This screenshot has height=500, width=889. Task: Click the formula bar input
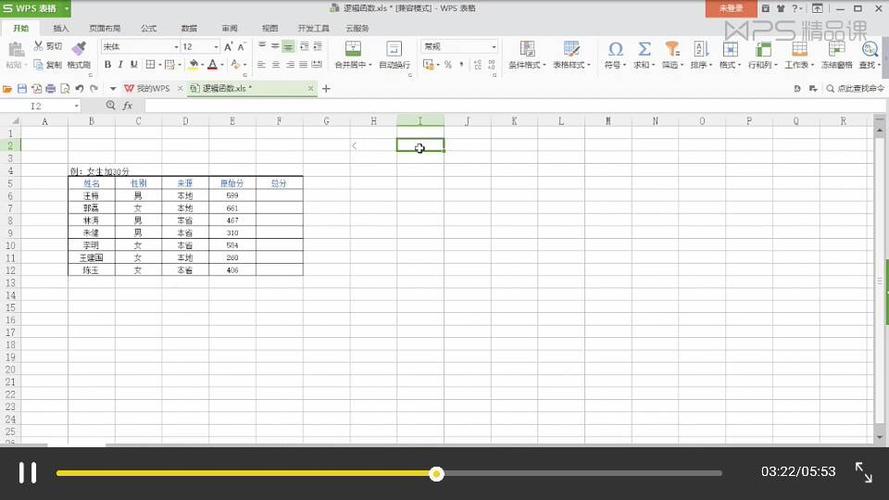pyautogui.click(x=515, y=105)
